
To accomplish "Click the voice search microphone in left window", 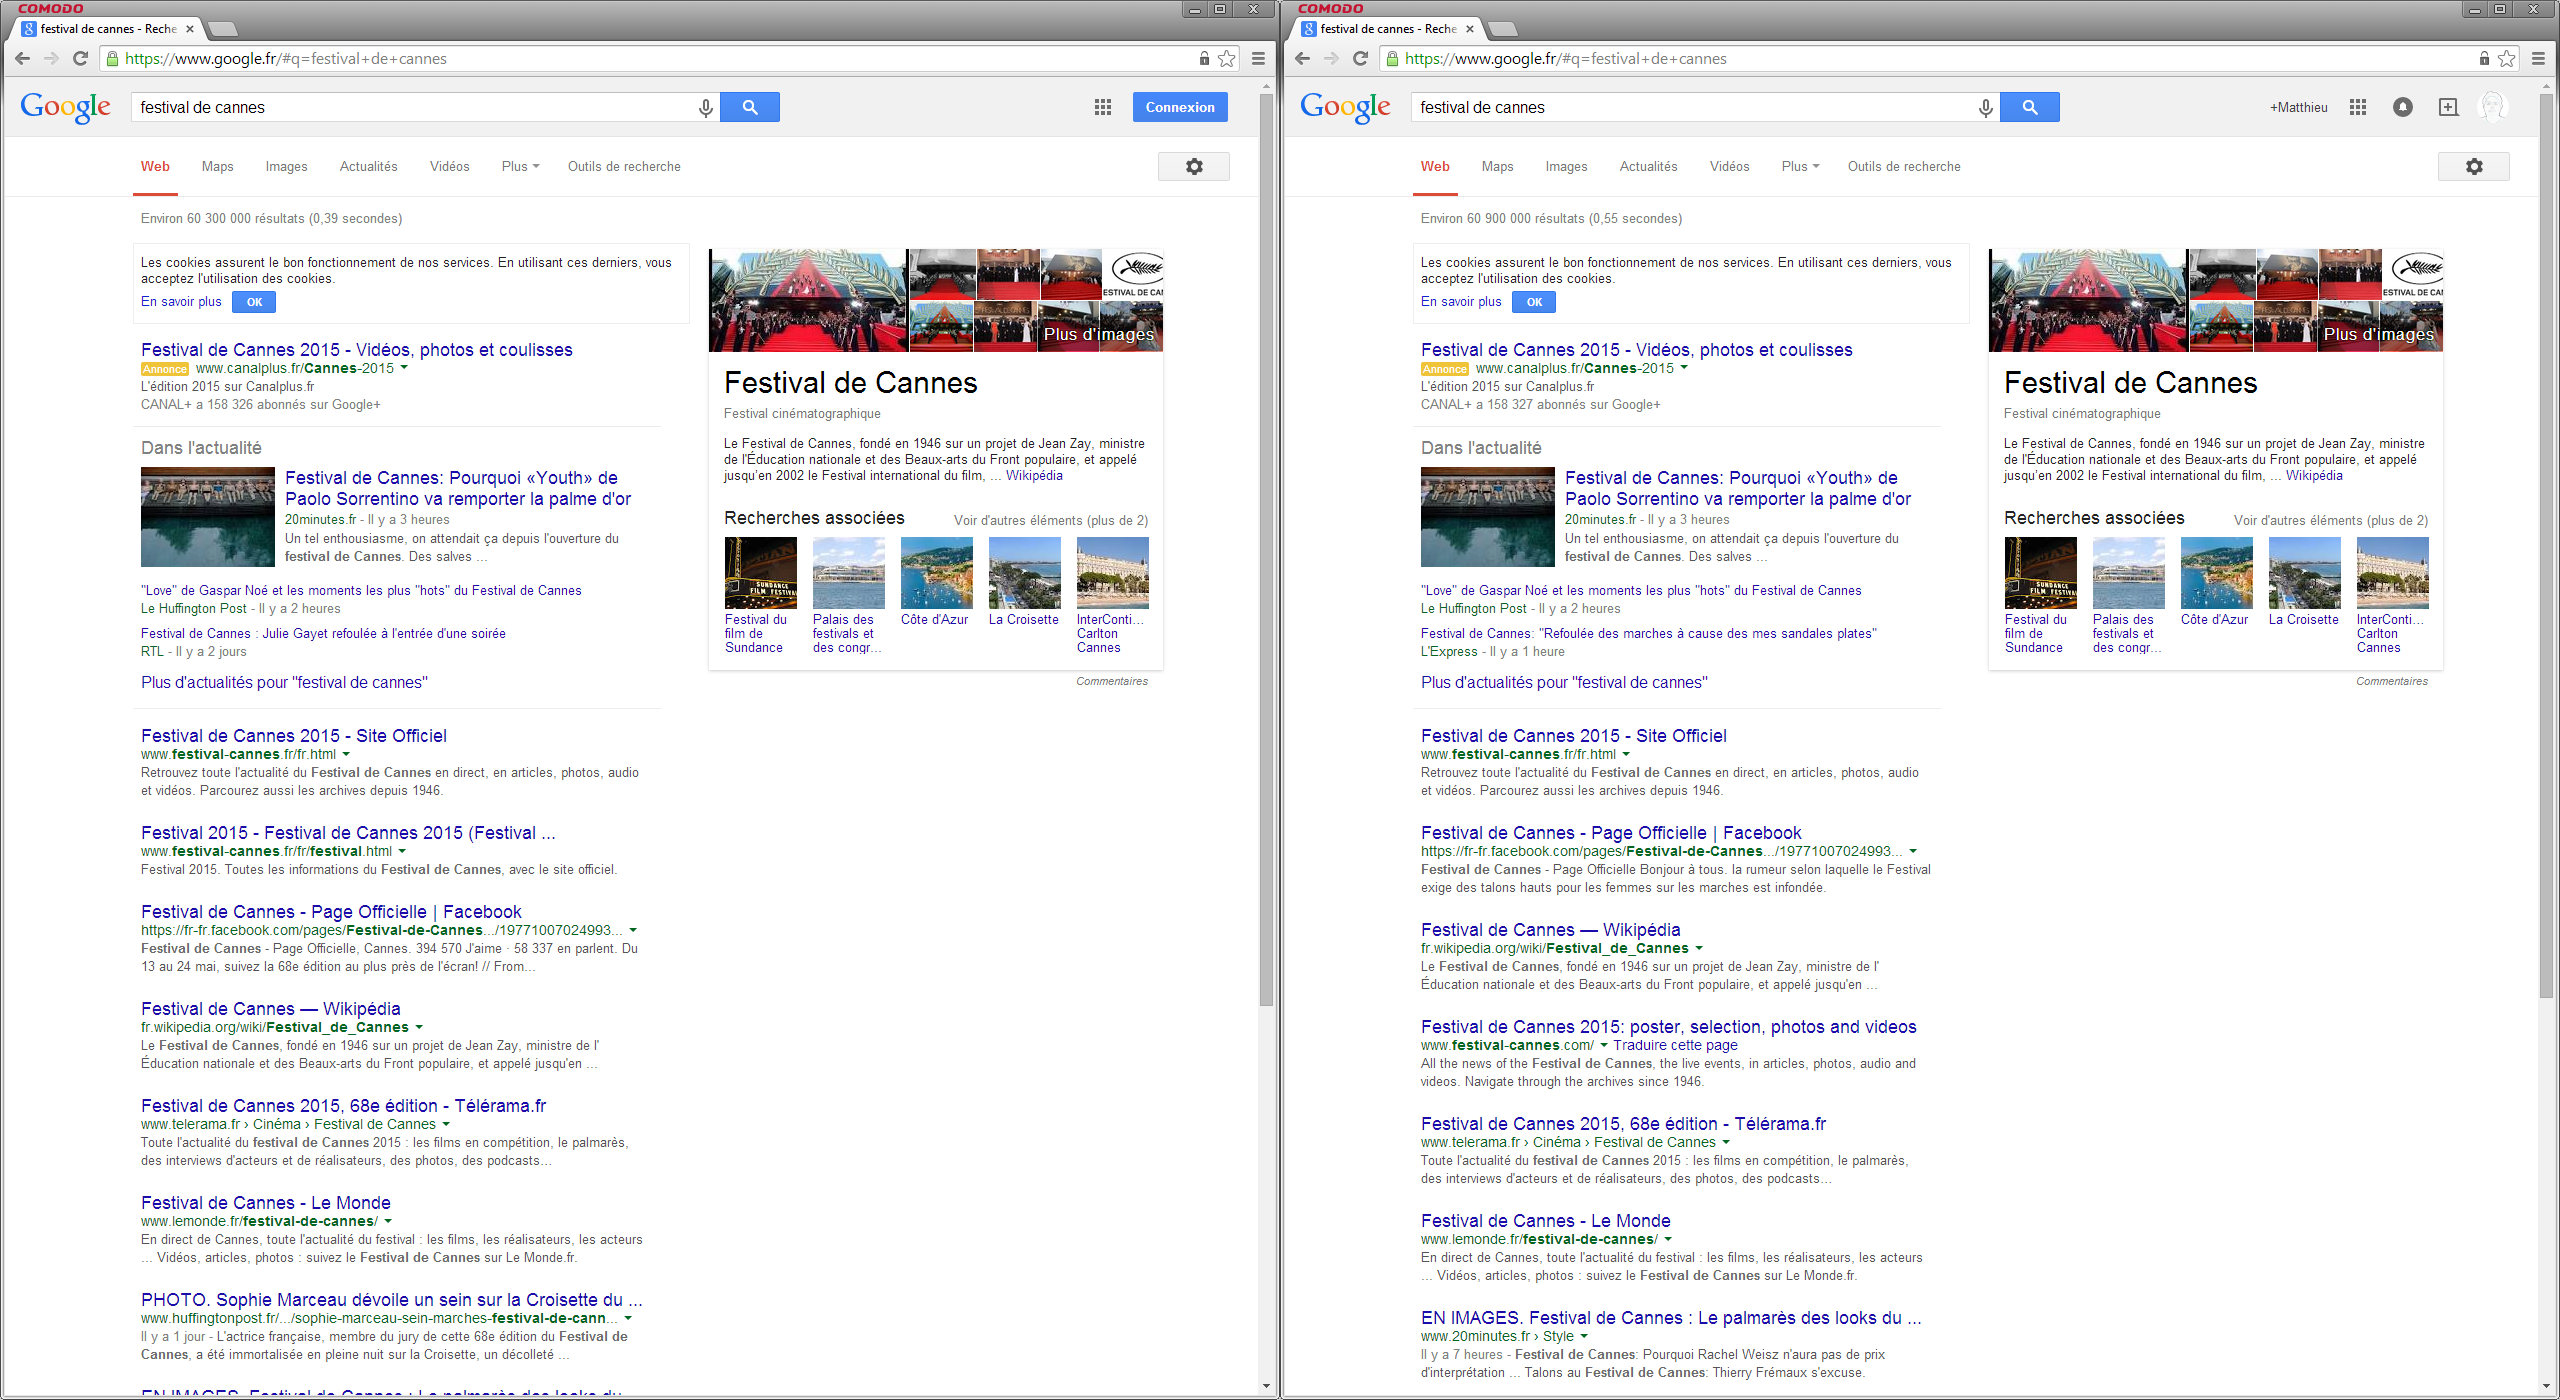I will click(x=706, y=107).
